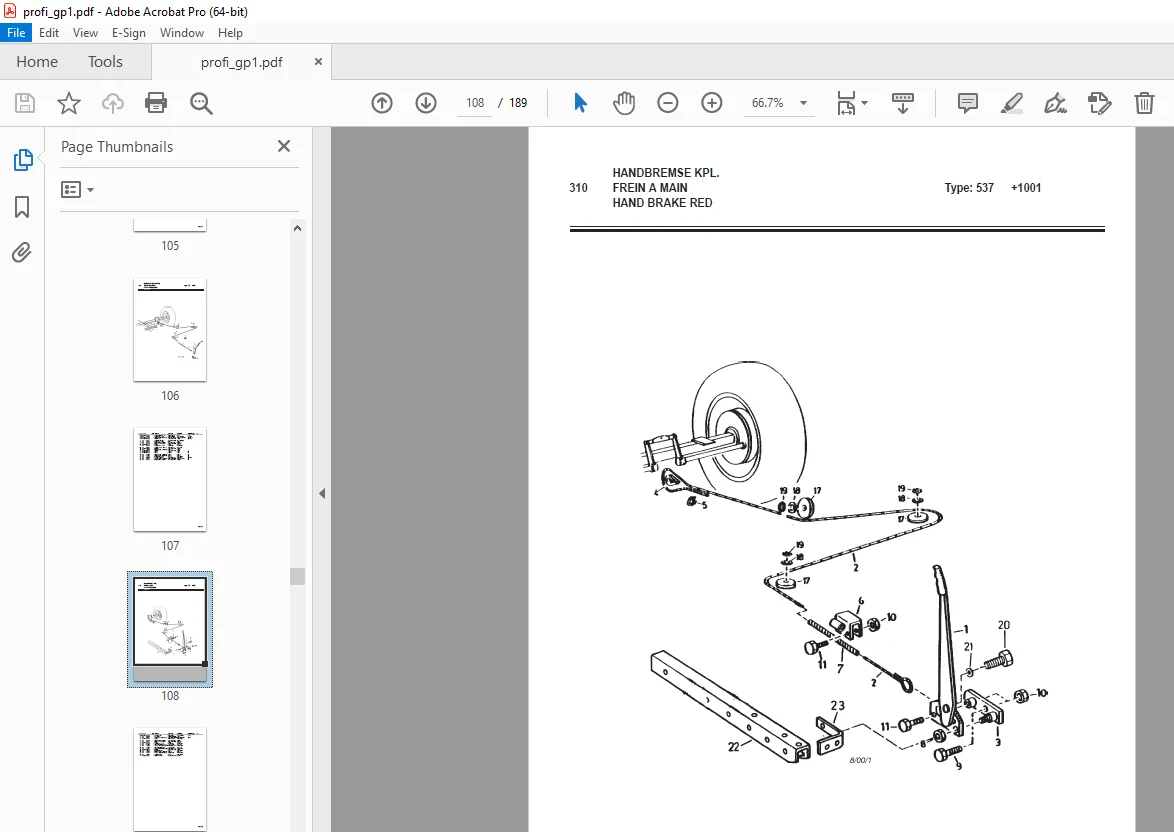Open the File menu
This screenshot has height=832, width=1174.
pos(16,33)
